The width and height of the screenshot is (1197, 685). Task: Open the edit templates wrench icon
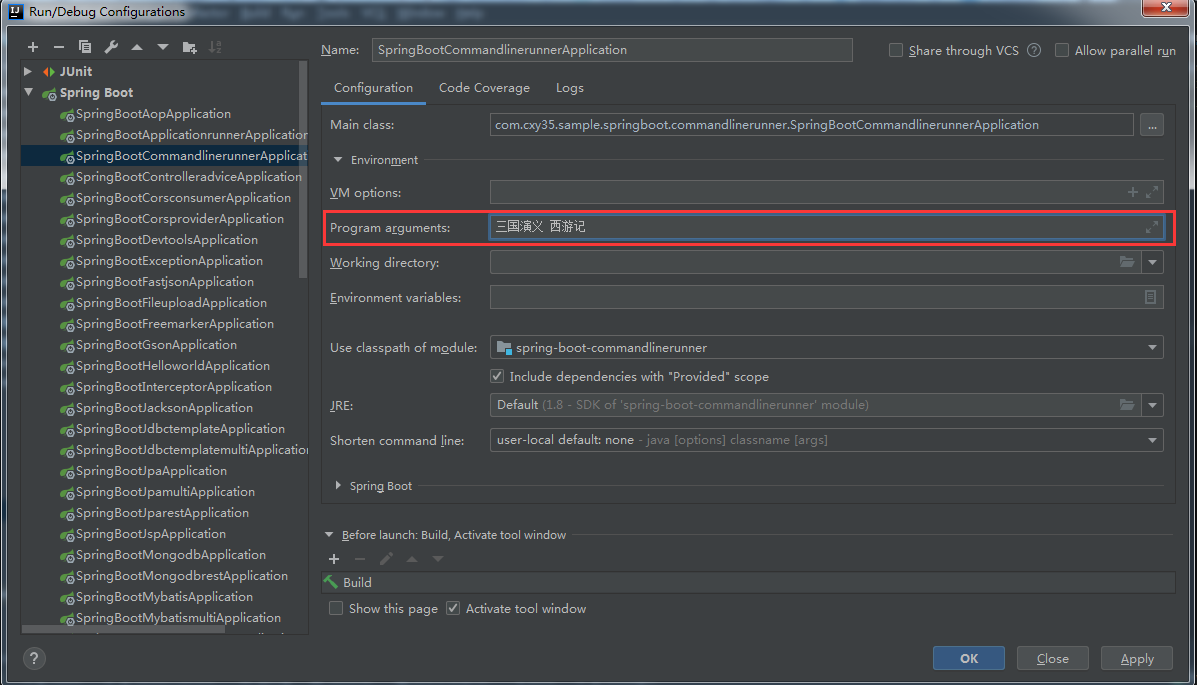pyautogui.click(x=111, y=47)
